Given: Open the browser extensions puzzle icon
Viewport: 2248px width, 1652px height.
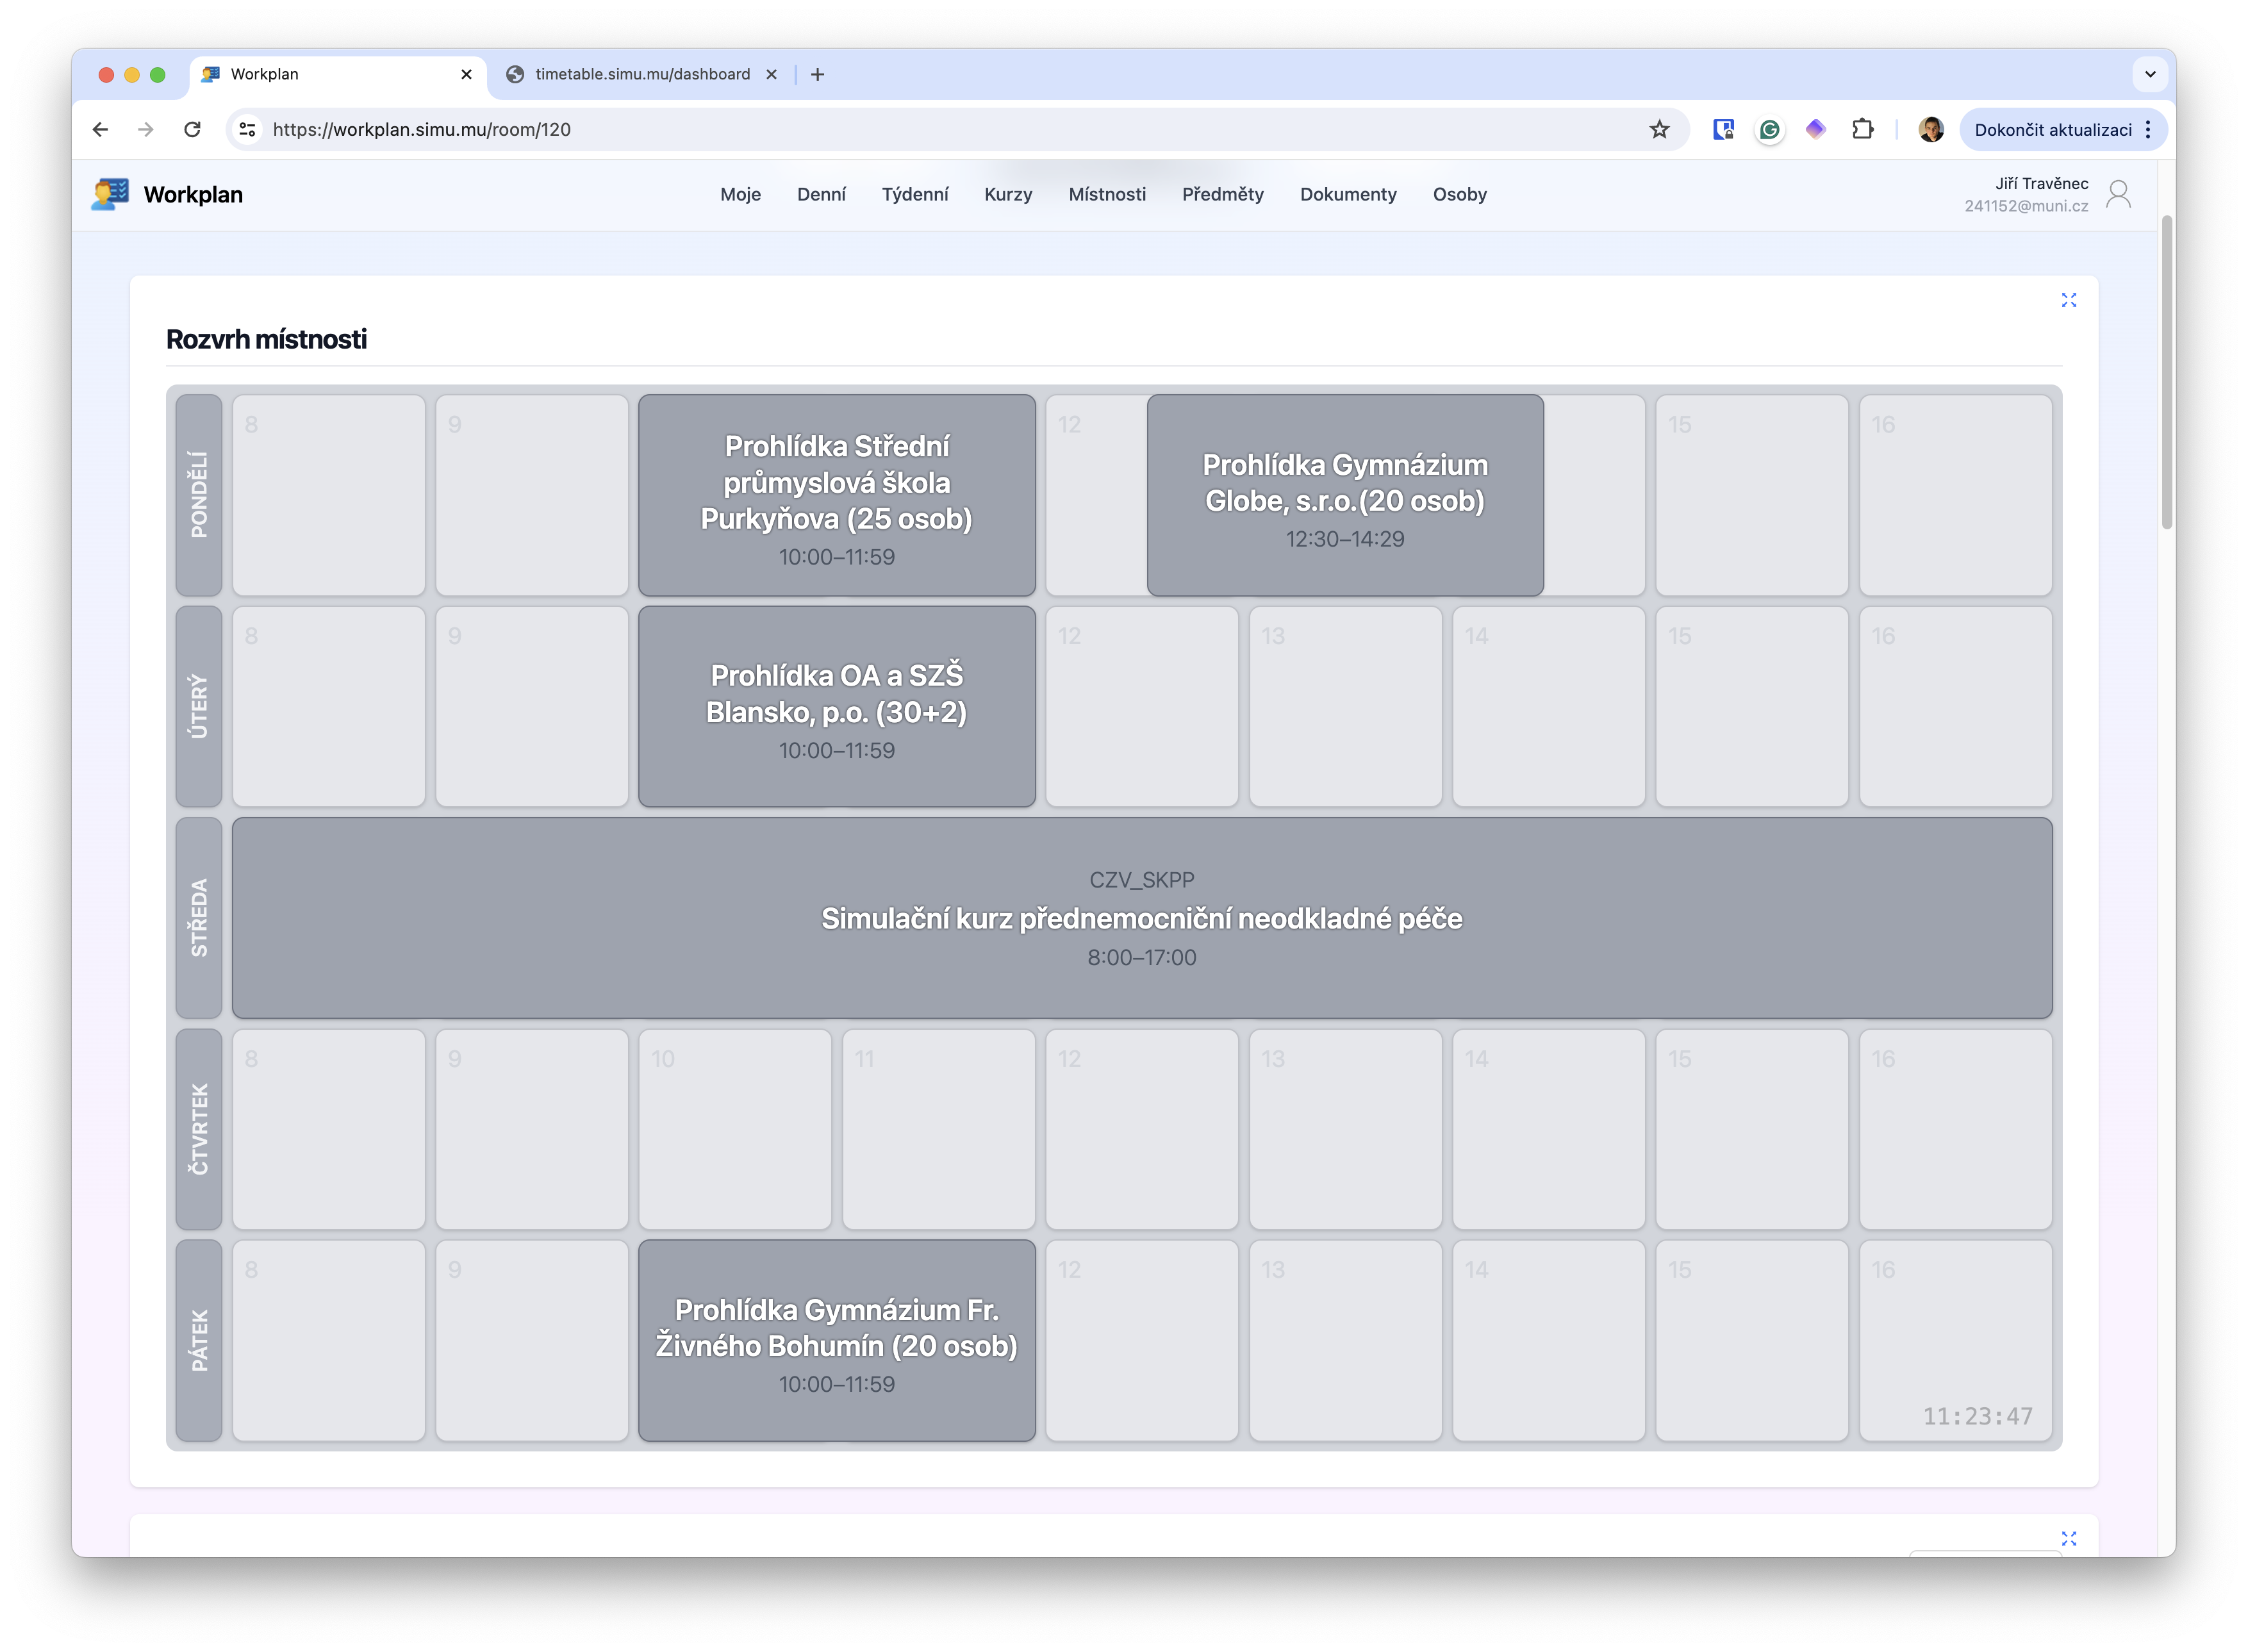Looking at the screenshot, I should [x=1863, y=129].
